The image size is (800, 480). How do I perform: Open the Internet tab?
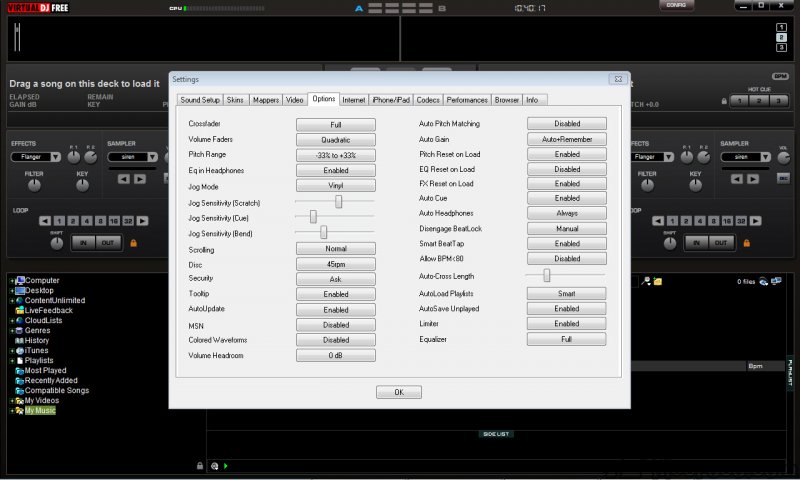click(354, 100)
